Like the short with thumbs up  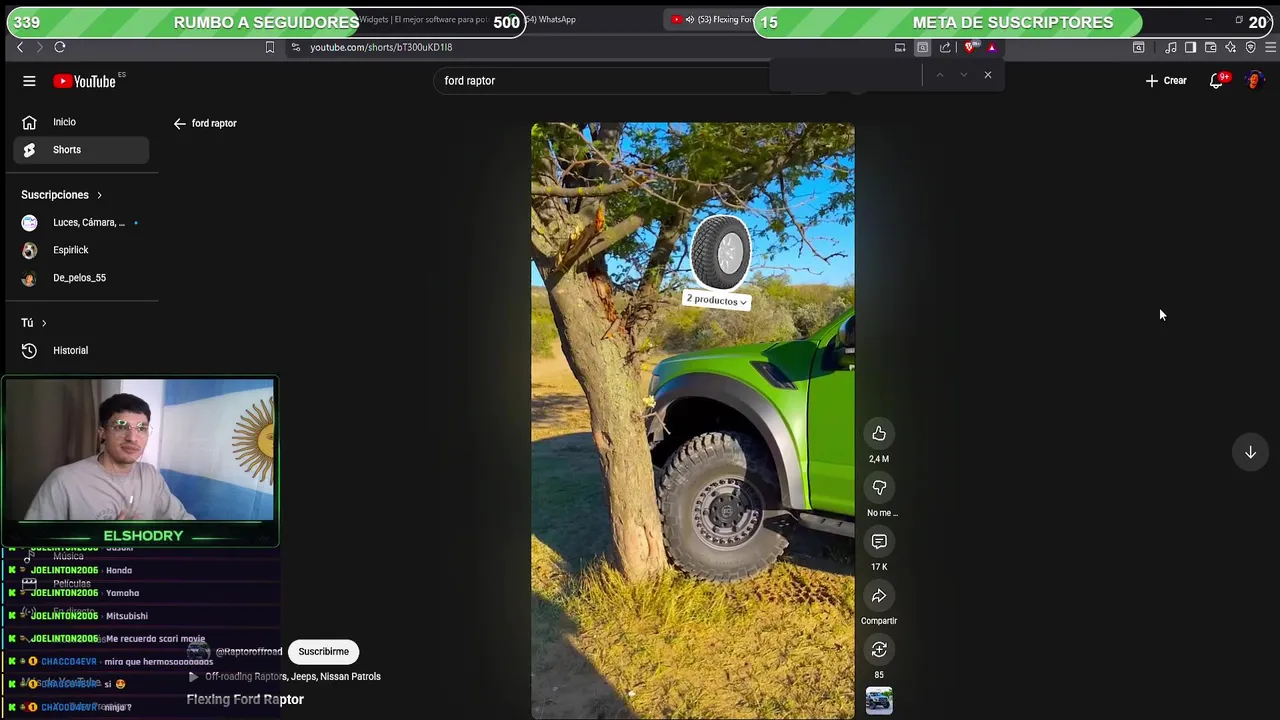click(879, 434)
